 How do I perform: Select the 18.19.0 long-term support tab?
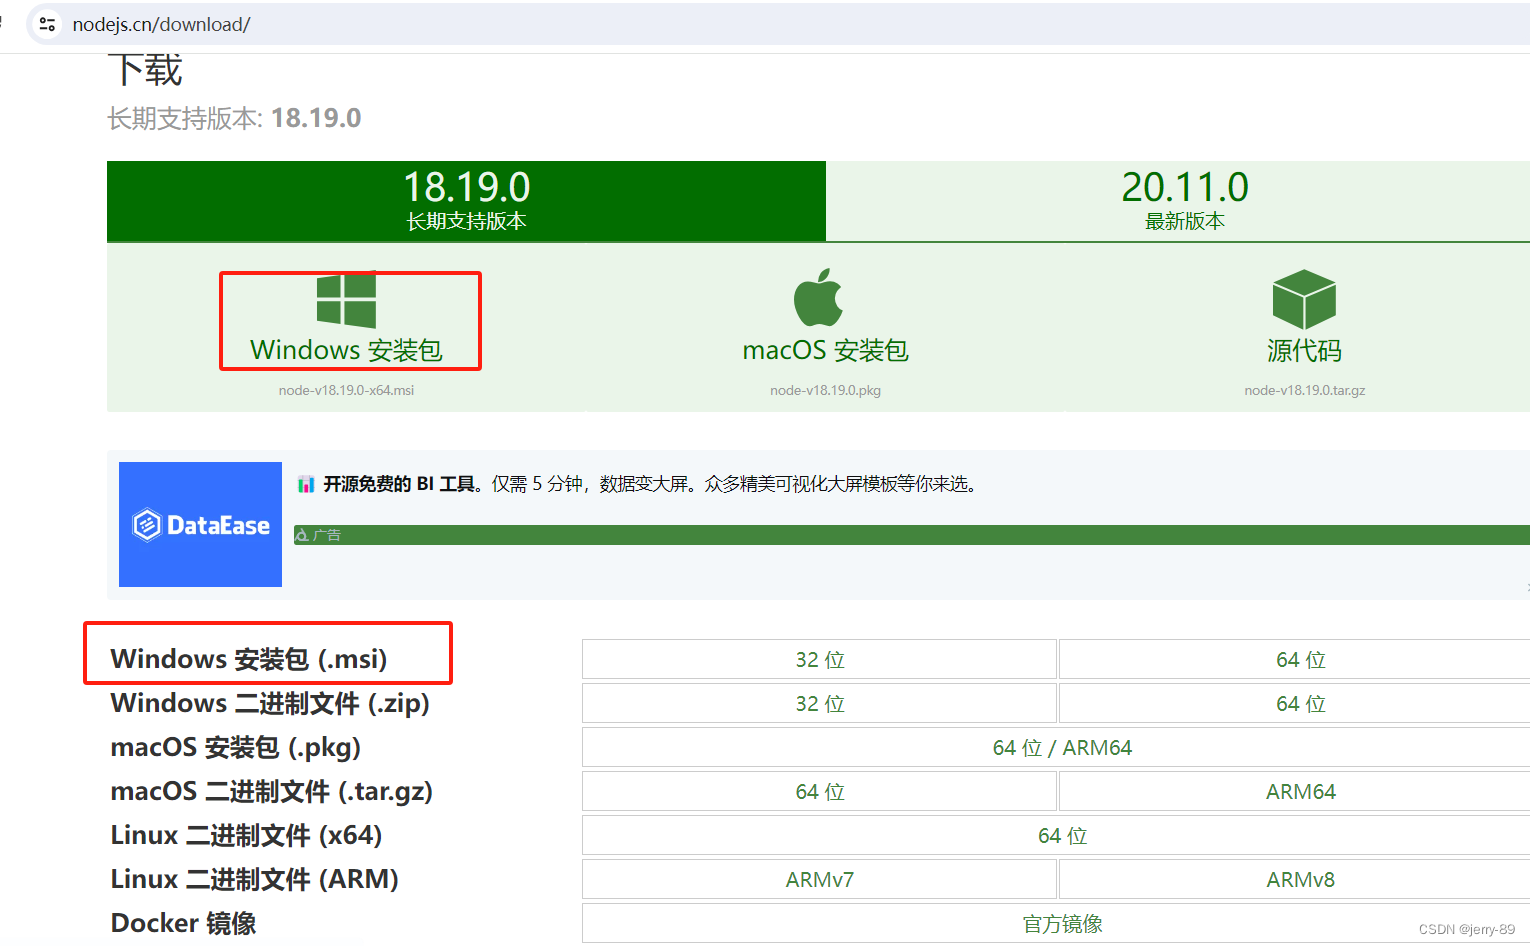[466, 201]
